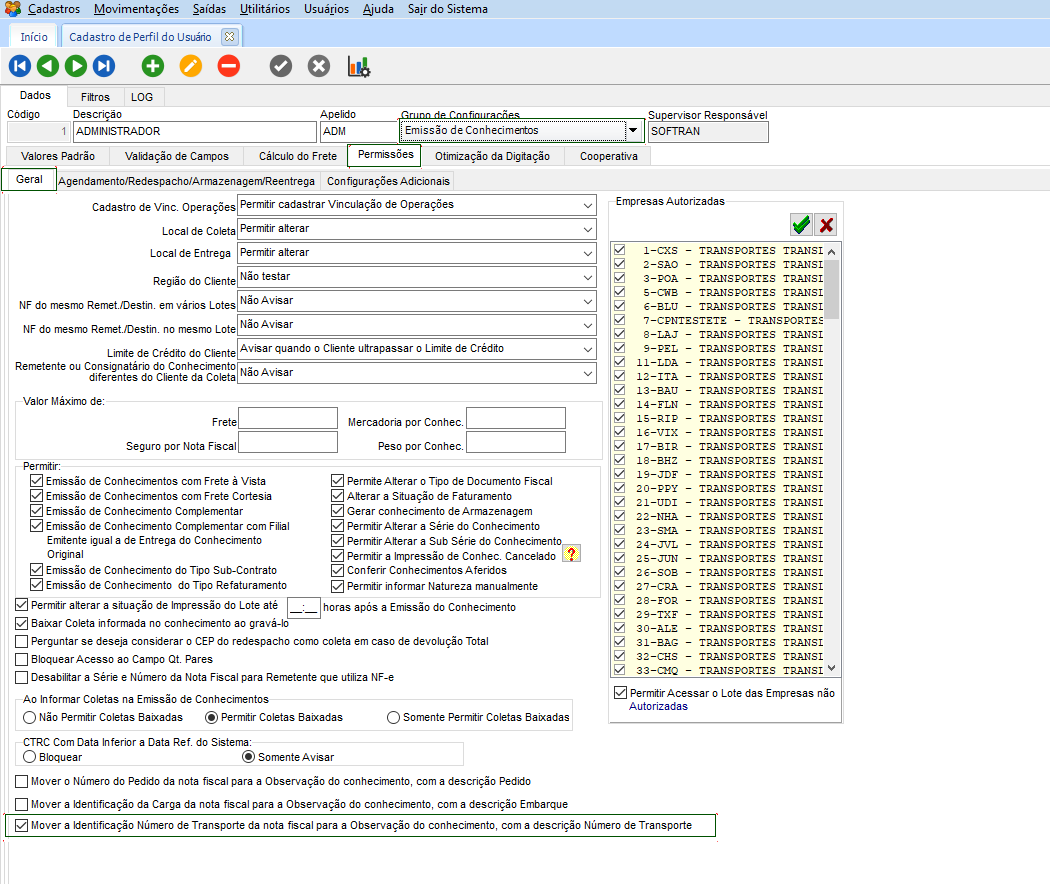The height and width of the screenshot is (884, 1050).
Task: Expand the Grupo de Configurações dropdown
Action: click(x=632, y=131)
